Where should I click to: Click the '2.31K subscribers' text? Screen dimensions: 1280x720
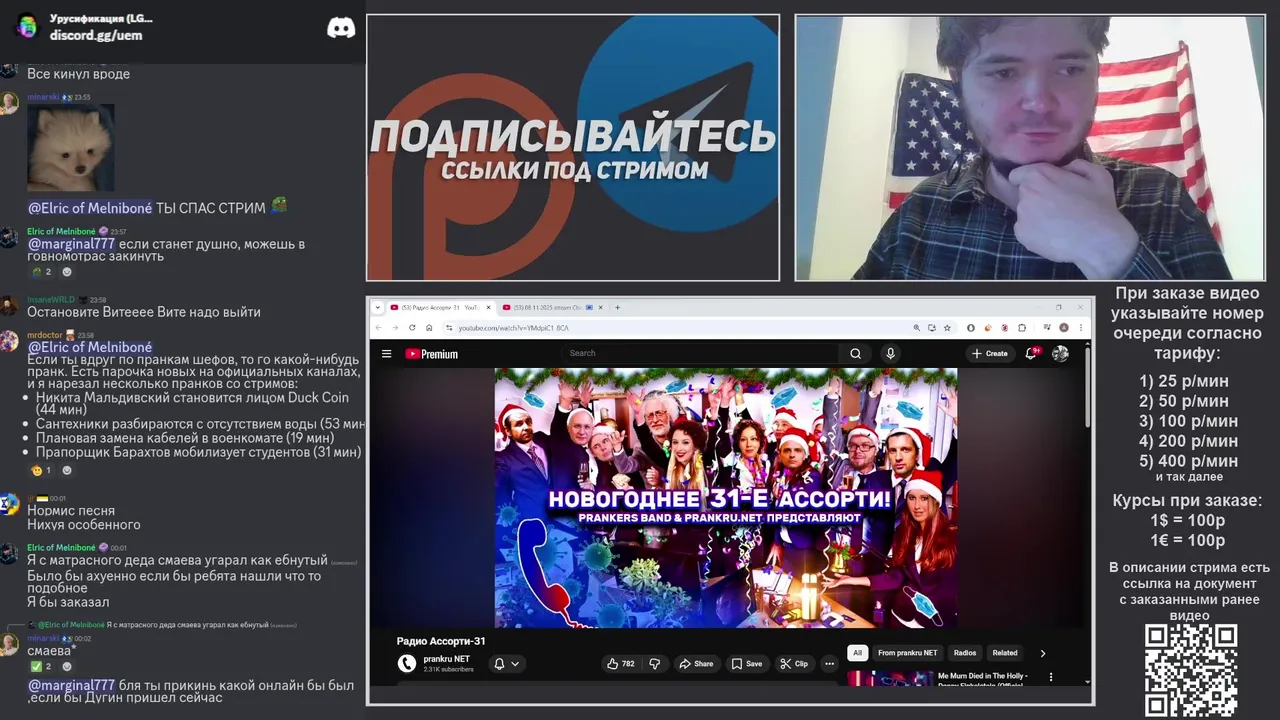448,669
